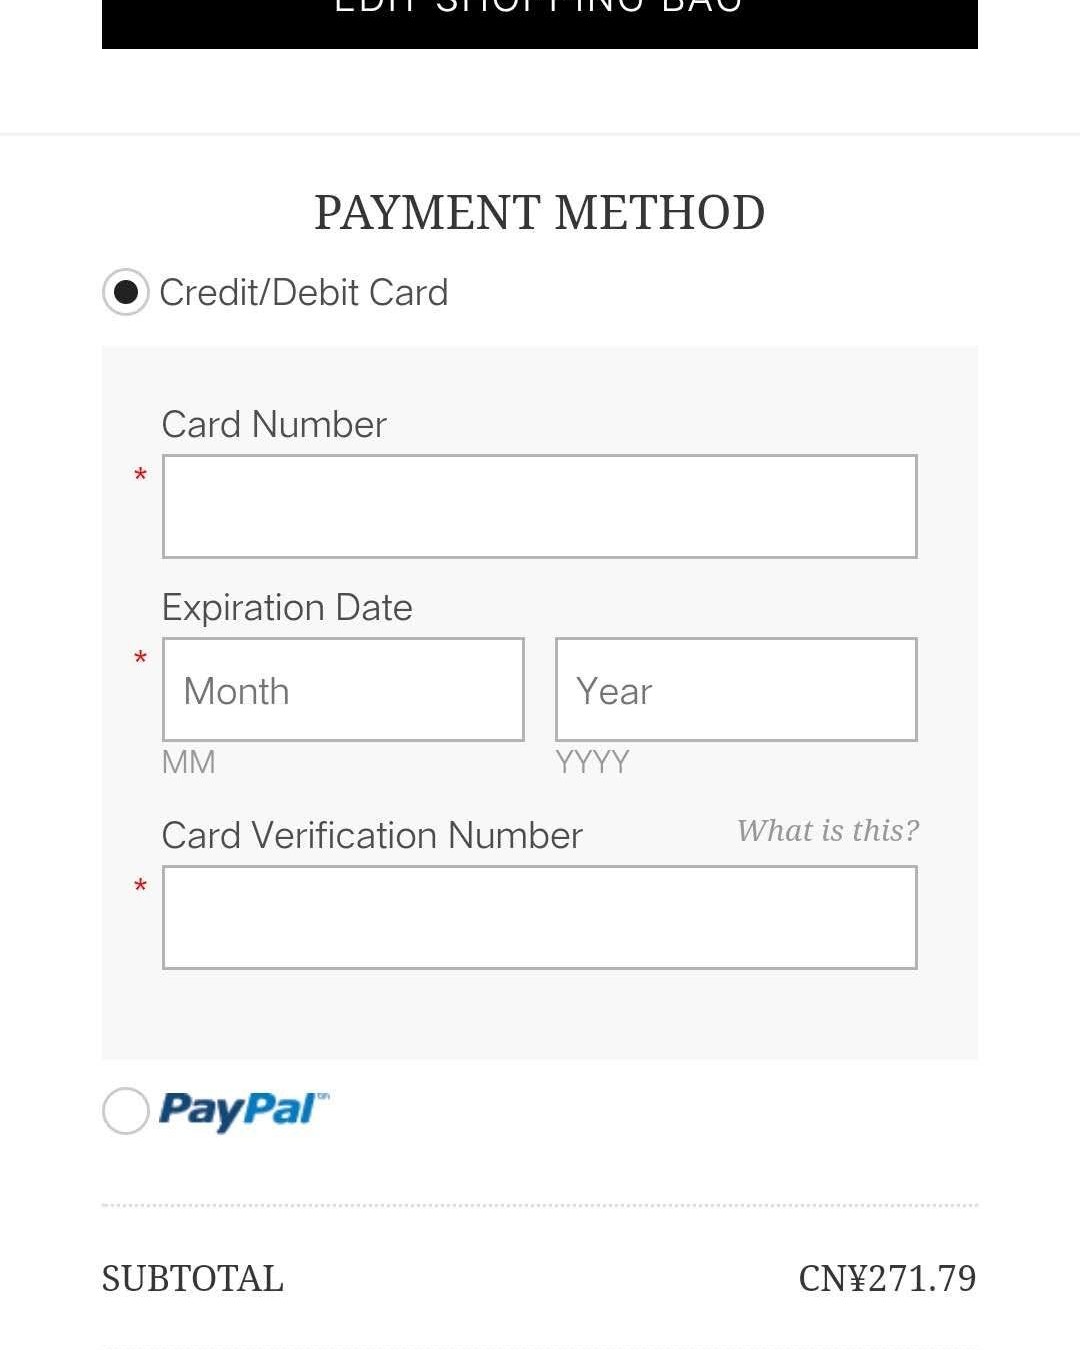This screenshot has height=1350, width=1080.
Task: Focus the Card Verification Number field
Action: (x=539, y=918)
